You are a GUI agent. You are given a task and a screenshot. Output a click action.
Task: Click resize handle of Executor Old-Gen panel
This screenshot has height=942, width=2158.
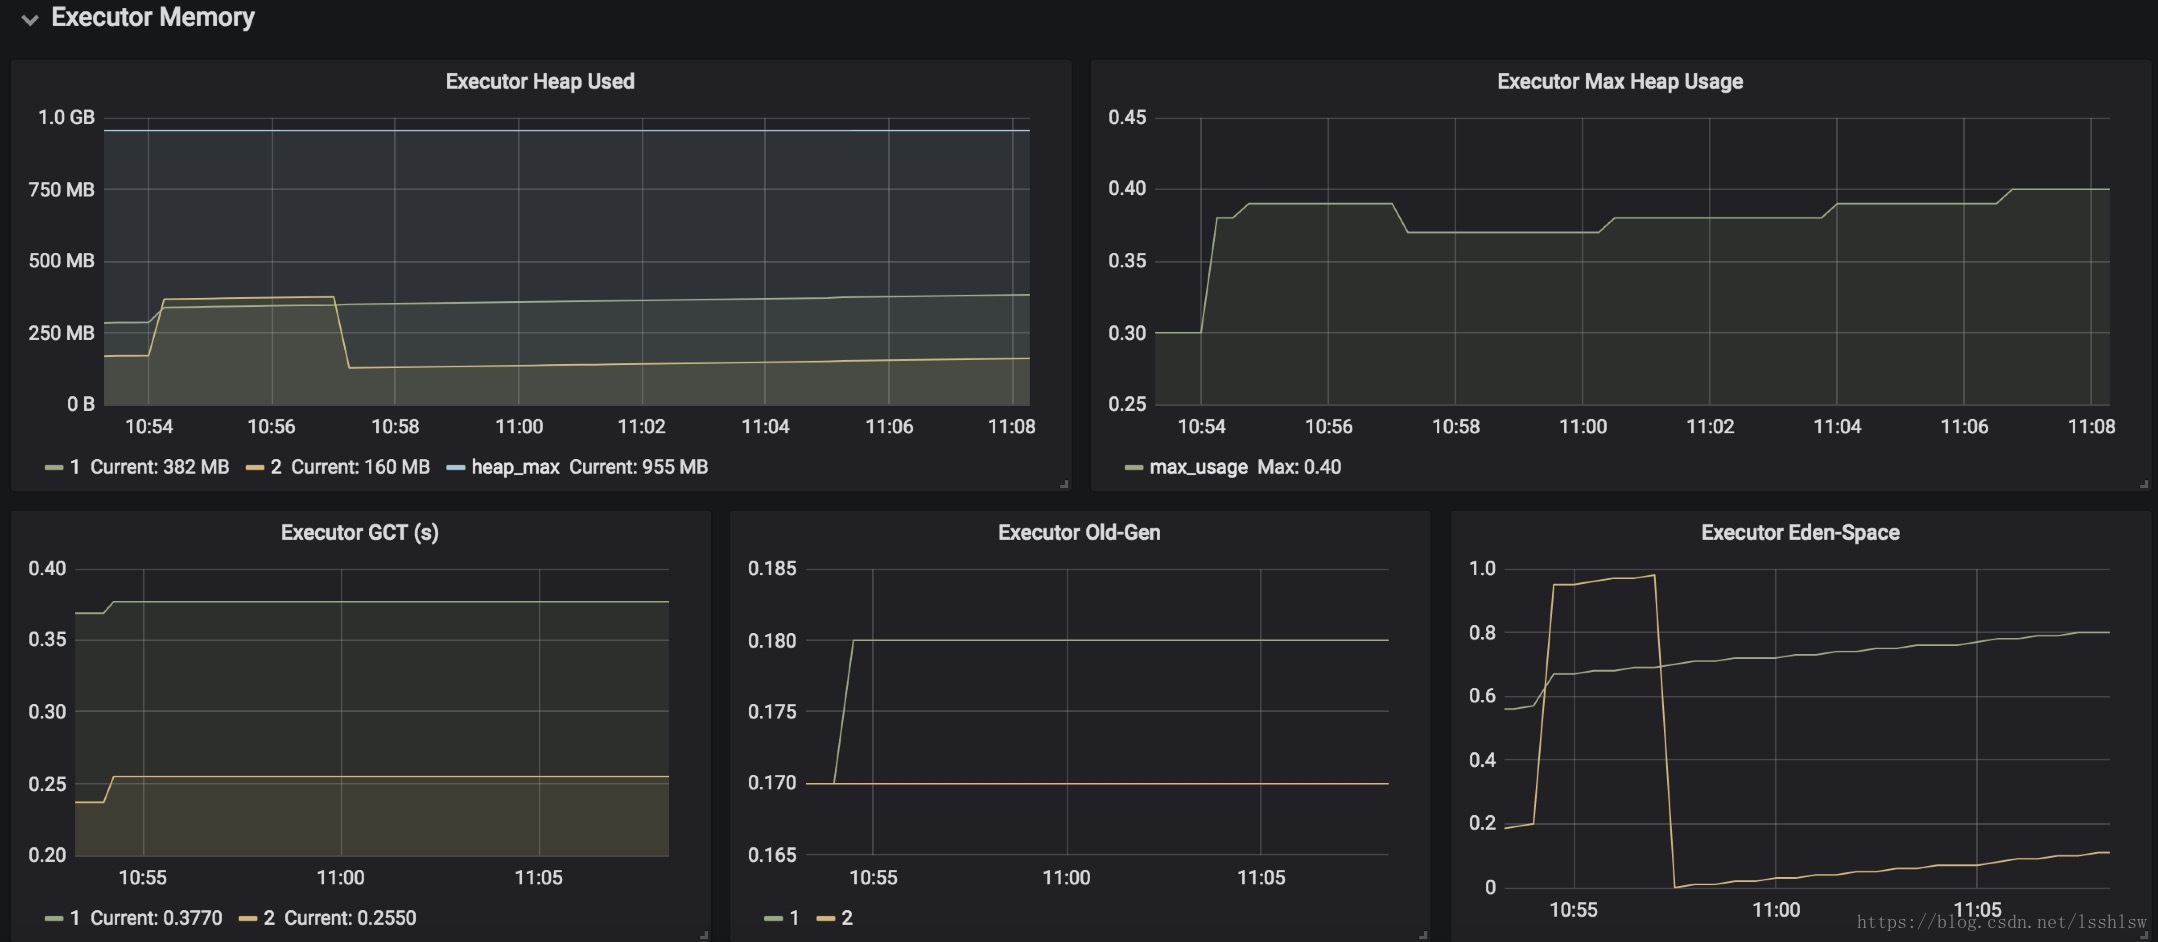(x=1423, y=935)
